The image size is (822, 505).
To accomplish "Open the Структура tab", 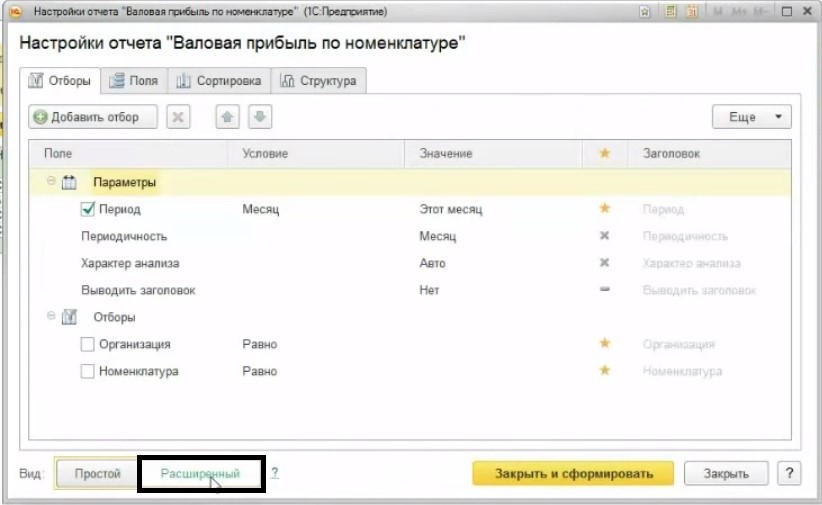I will (x=318, y=81).
